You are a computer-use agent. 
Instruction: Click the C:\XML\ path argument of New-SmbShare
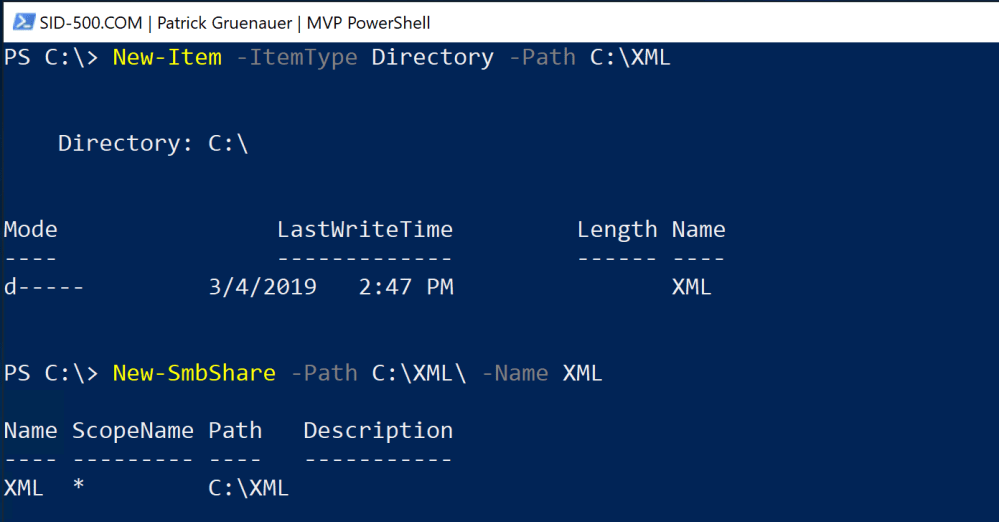[419, 373]
